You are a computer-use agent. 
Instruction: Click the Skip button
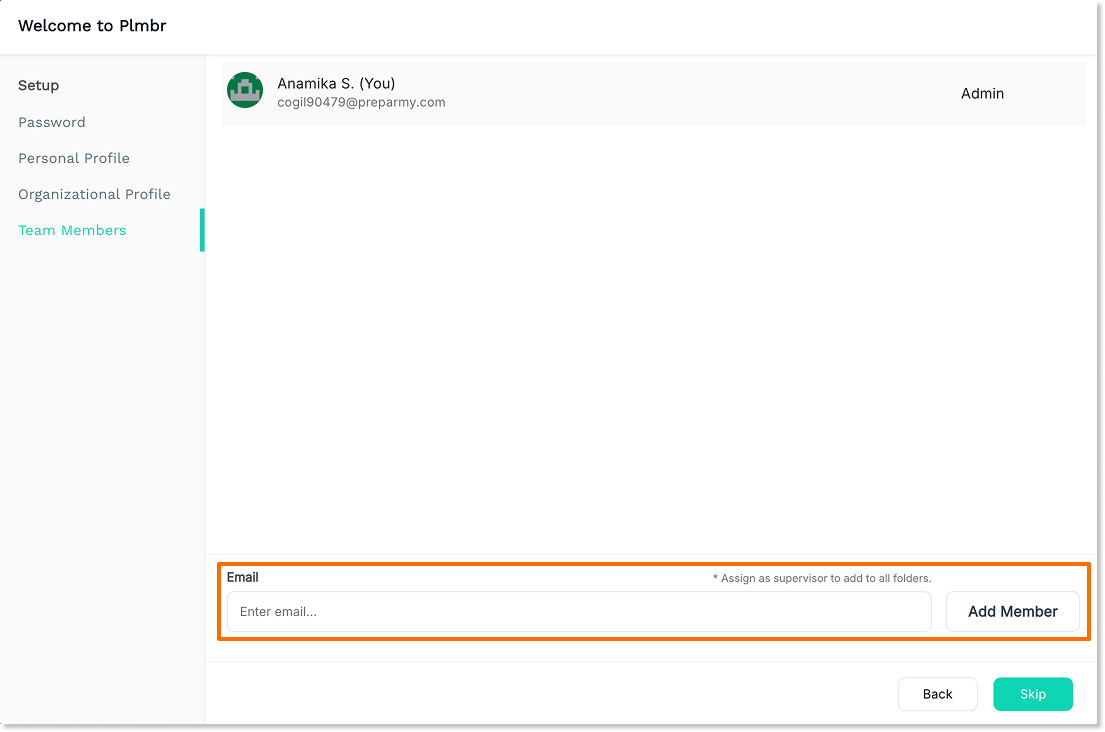1032,694
